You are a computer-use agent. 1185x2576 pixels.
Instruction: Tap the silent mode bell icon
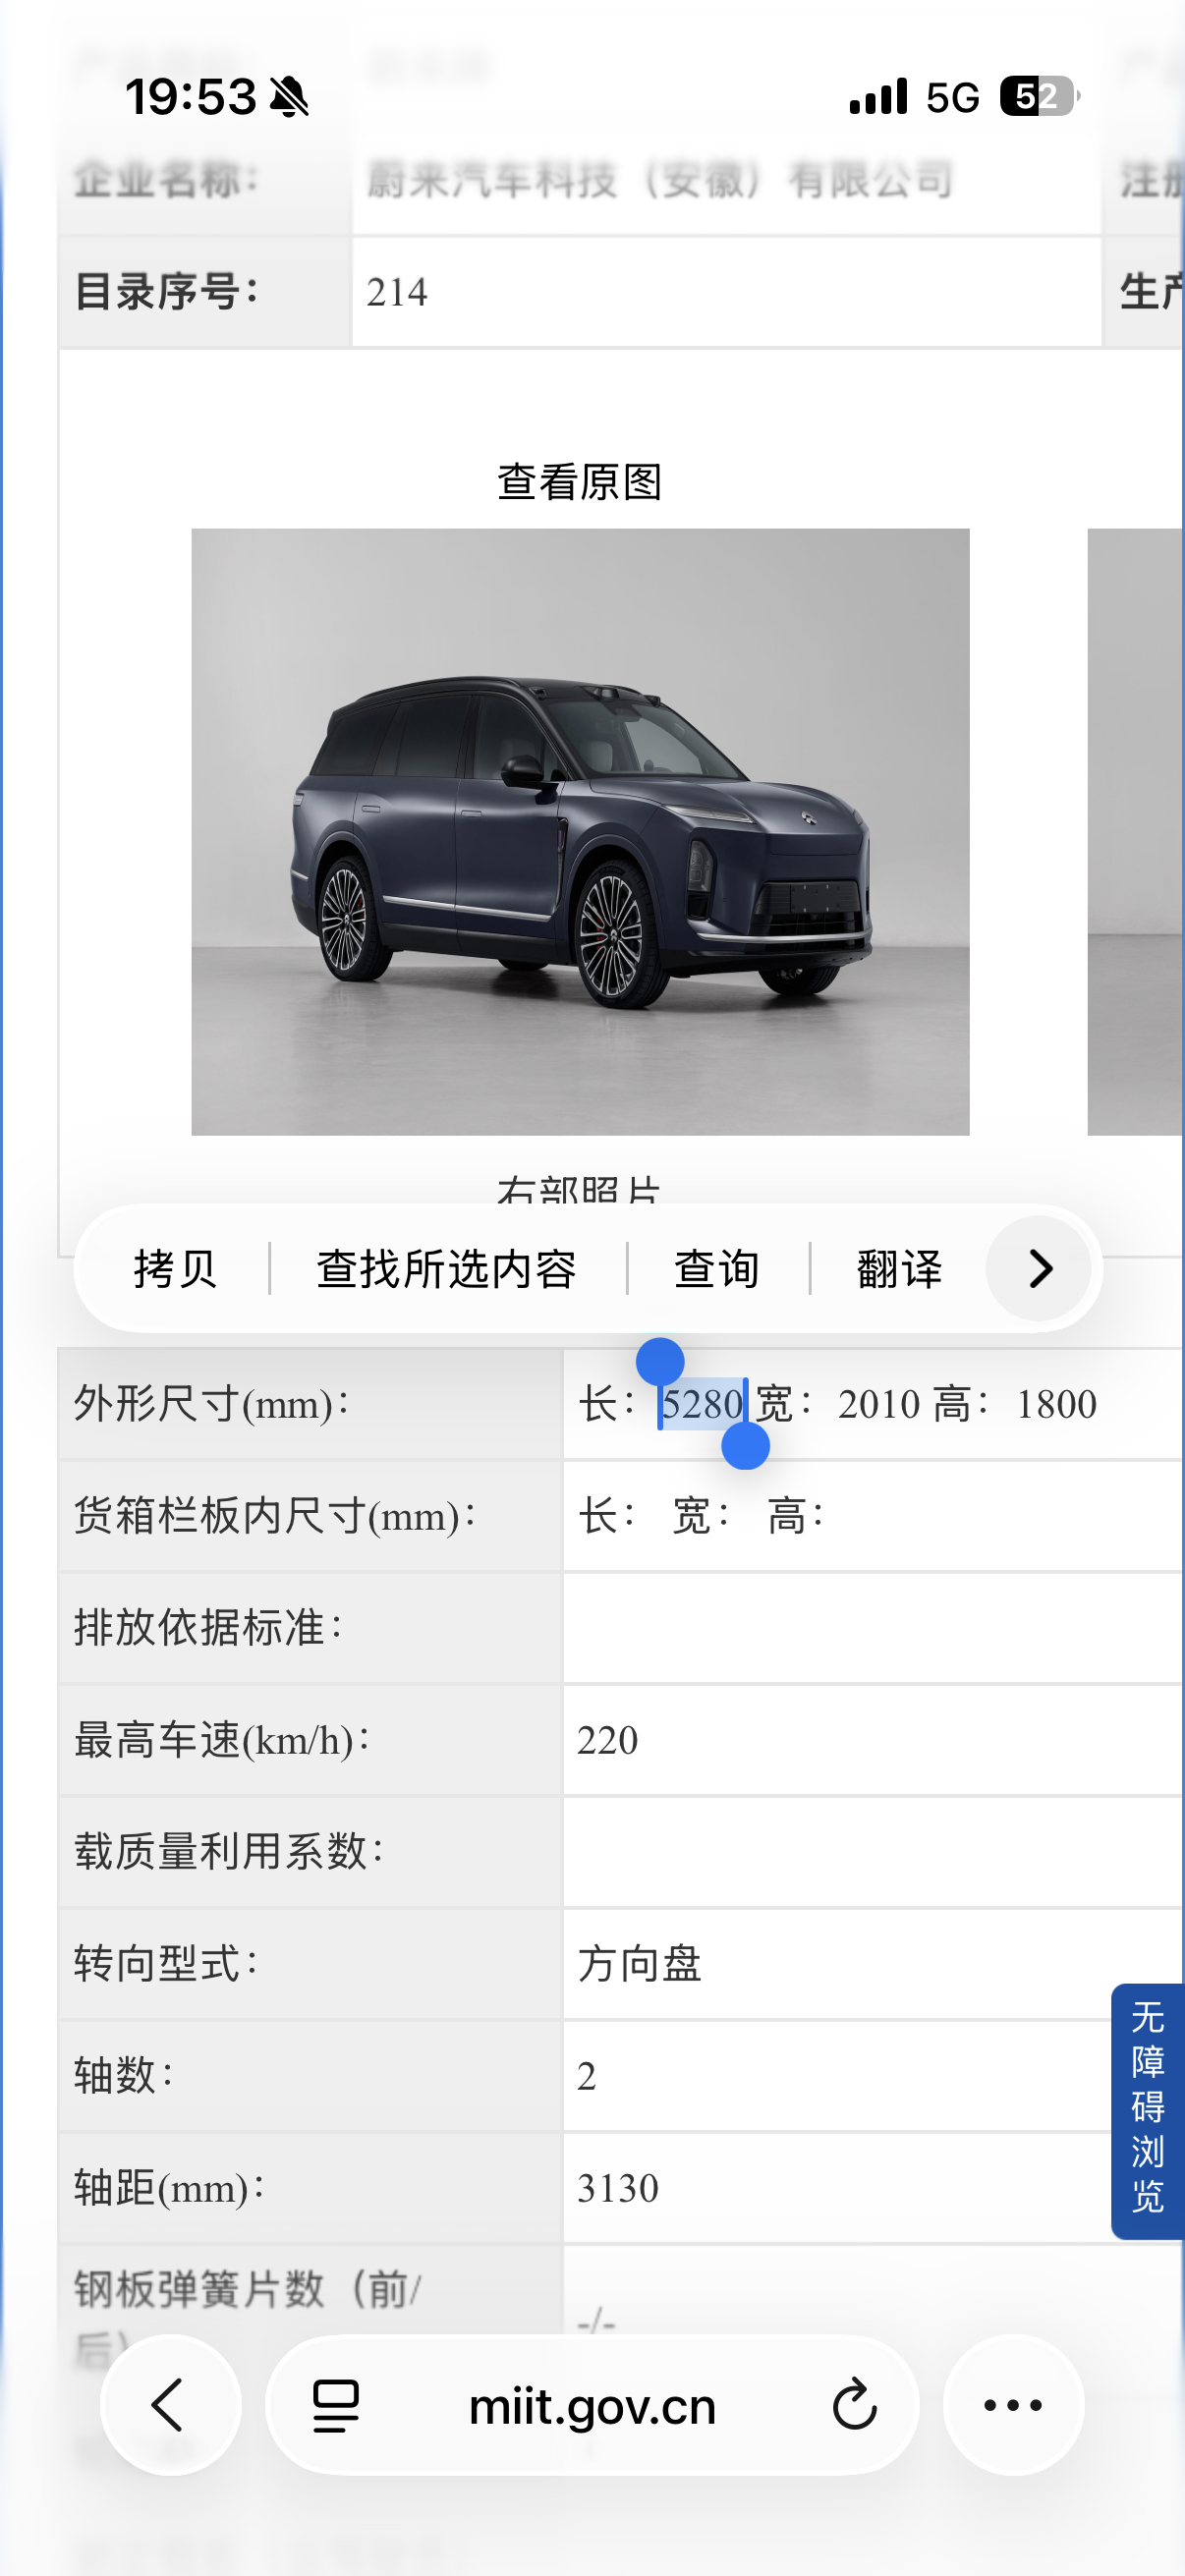click(290, 97)
